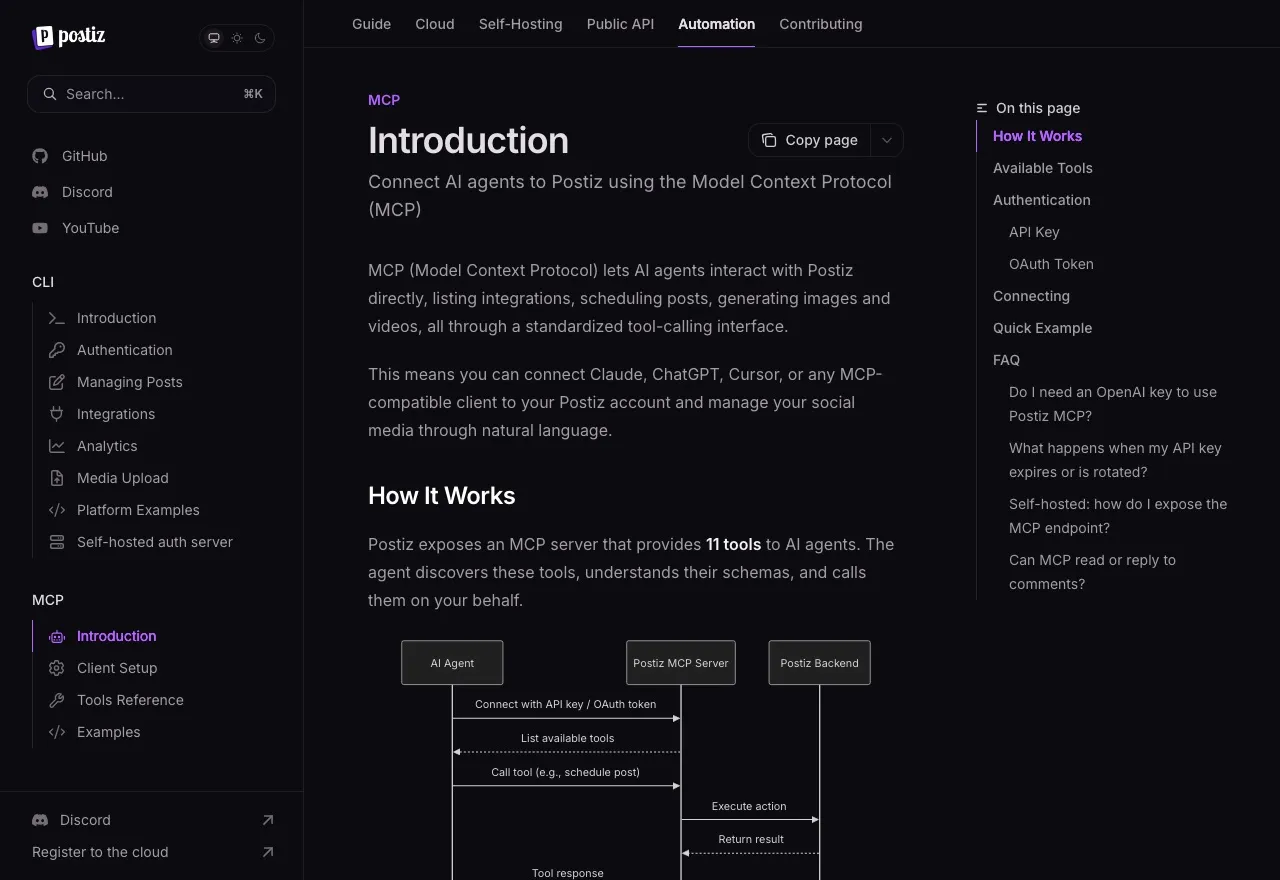Screen dimensions: 1280x880
Task: Switch to light theme sun icon
Action: click(x=237, y=38)
